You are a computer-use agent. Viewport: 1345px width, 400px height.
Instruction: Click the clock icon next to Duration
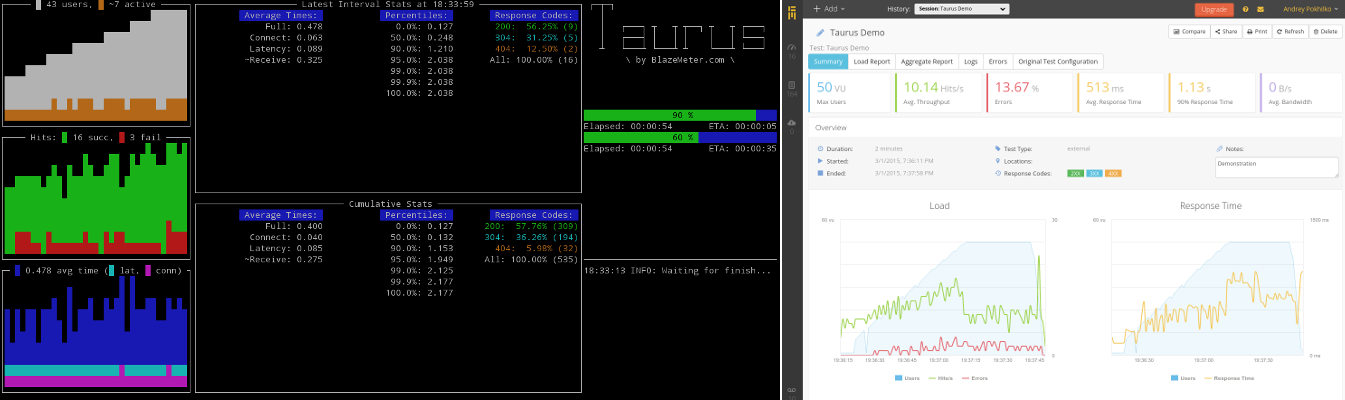[821, 148]
